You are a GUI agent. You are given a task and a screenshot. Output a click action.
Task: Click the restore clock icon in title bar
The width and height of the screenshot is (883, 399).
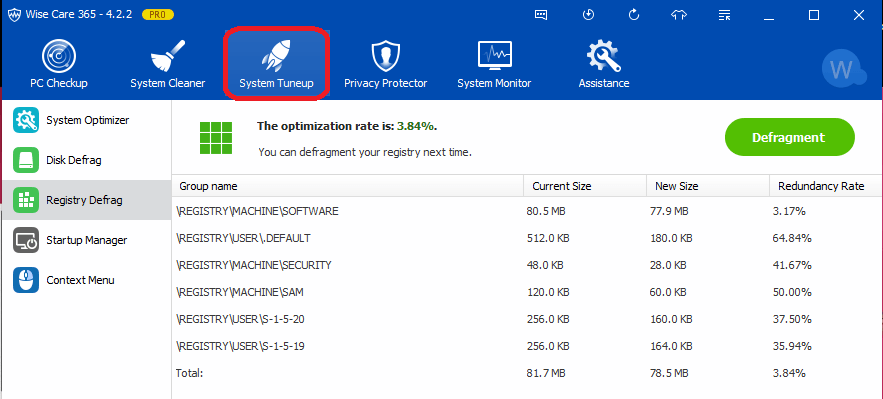pos(588,15)
